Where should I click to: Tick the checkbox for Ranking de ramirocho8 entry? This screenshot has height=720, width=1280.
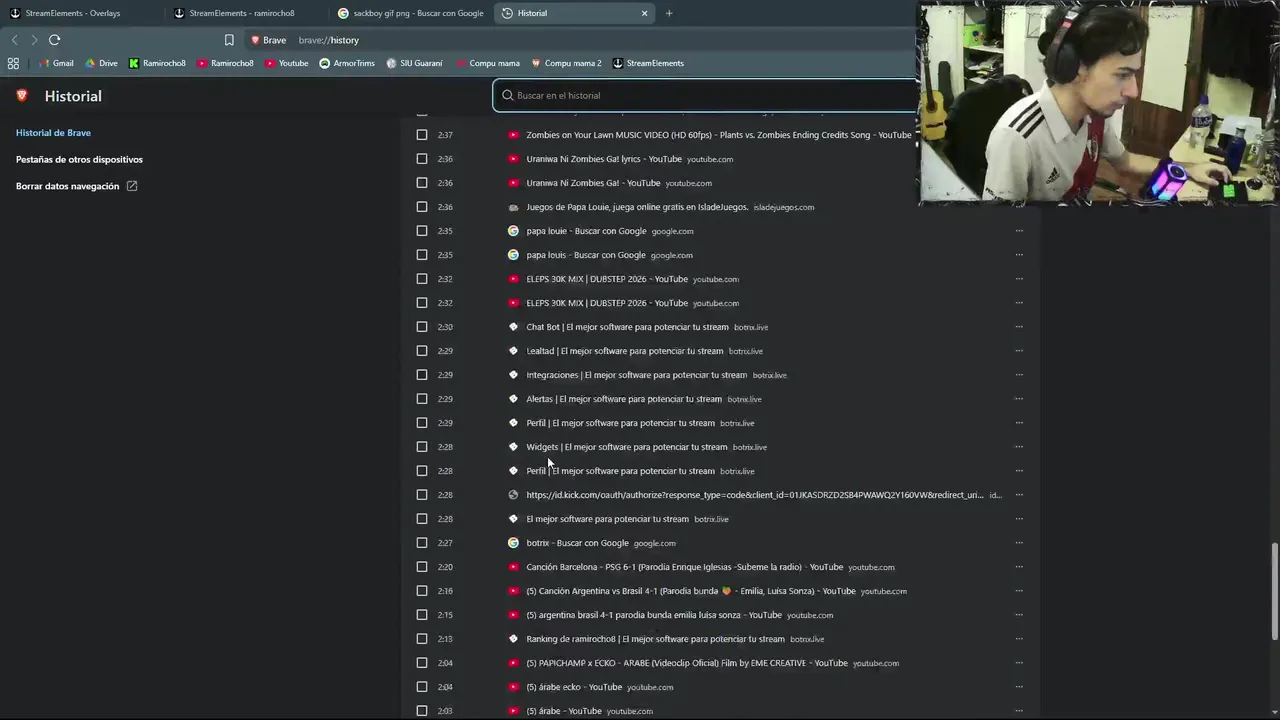click(421, 639)
